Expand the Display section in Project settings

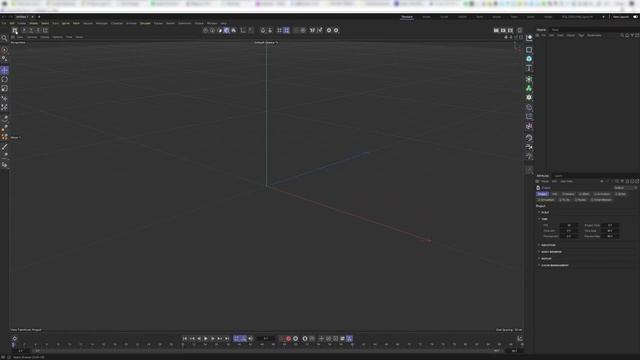point(546,258)
